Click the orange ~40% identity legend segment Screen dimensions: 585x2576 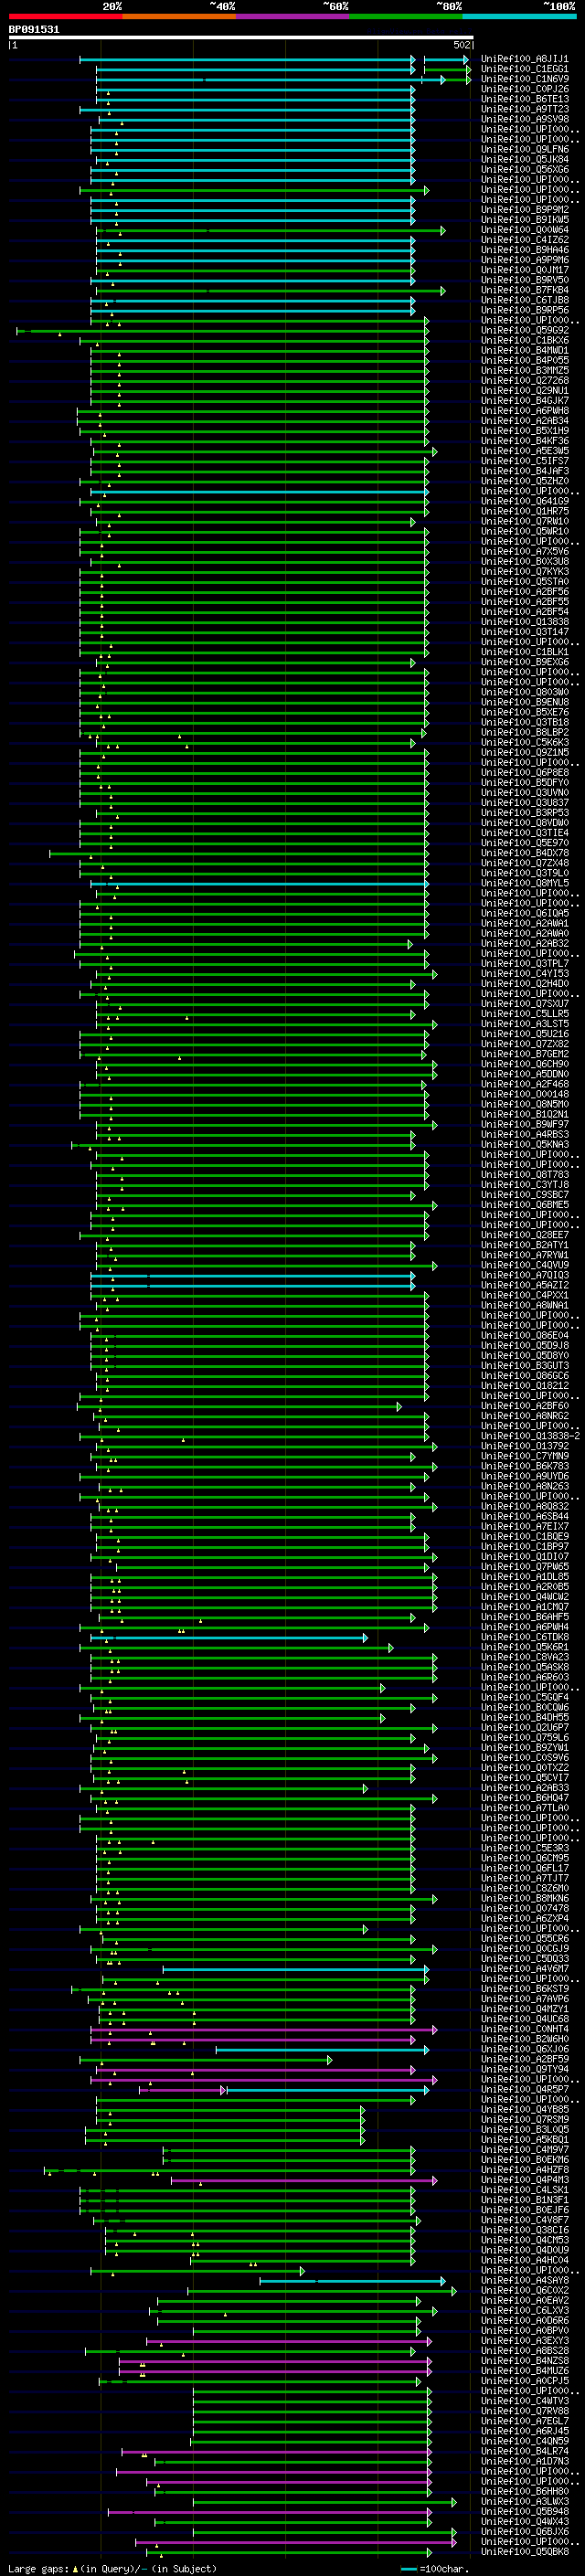pyautogui.click(x=179, y=16)
